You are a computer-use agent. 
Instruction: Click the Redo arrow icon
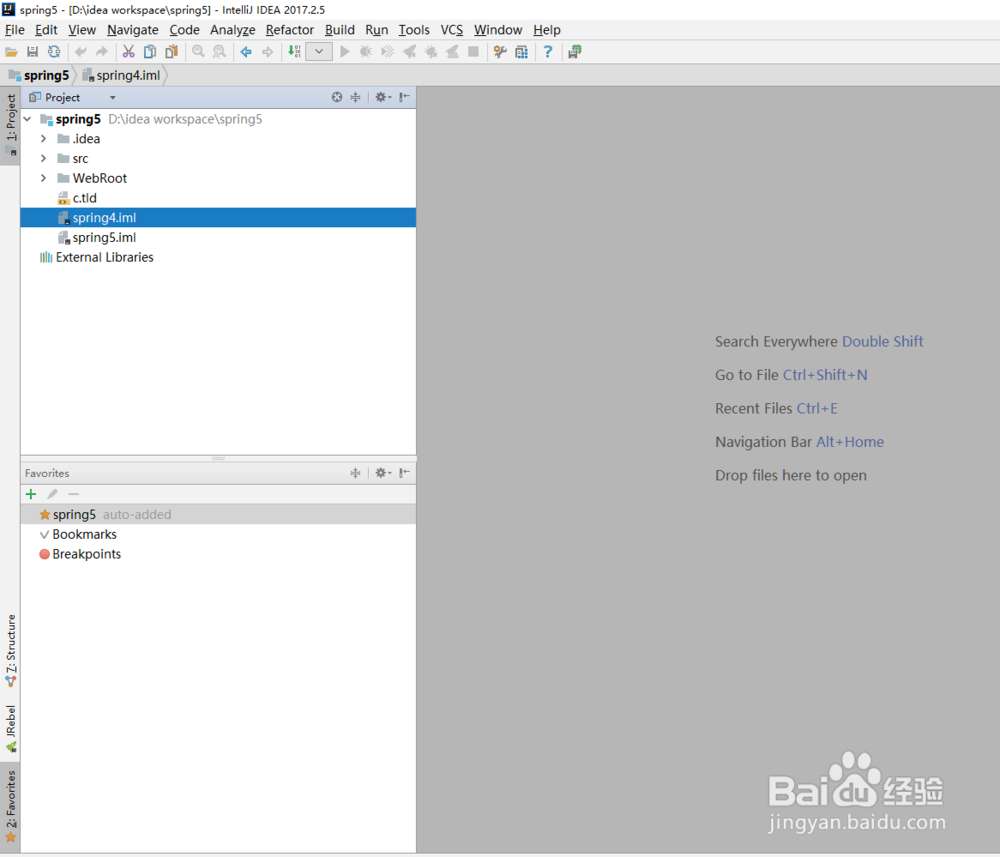point(101,52)
